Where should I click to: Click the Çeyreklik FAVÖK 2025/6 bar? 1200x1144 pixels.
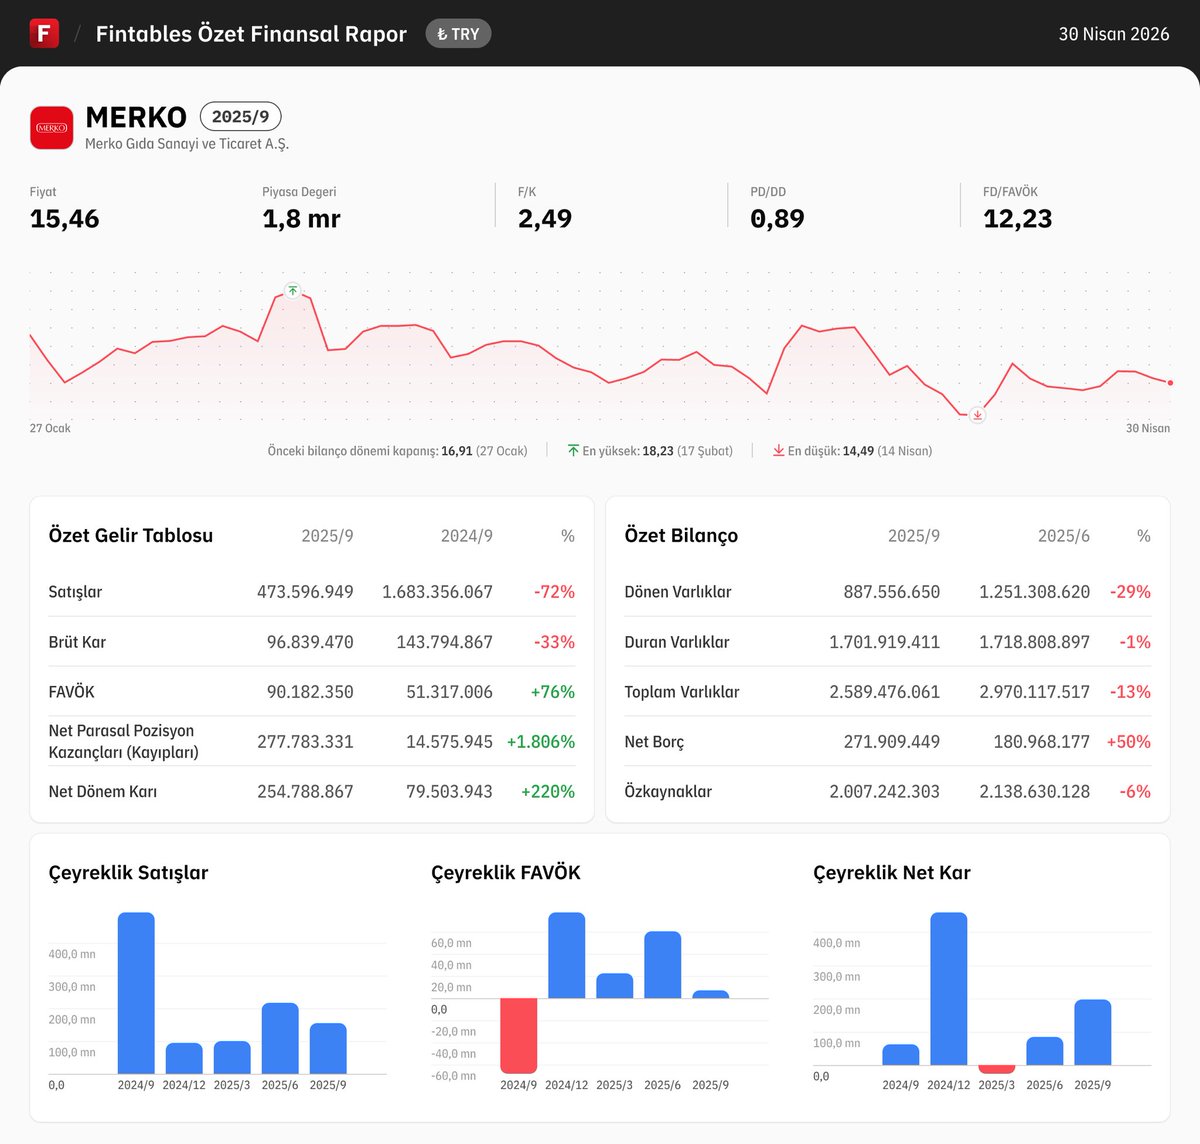[x=662, y=965]
